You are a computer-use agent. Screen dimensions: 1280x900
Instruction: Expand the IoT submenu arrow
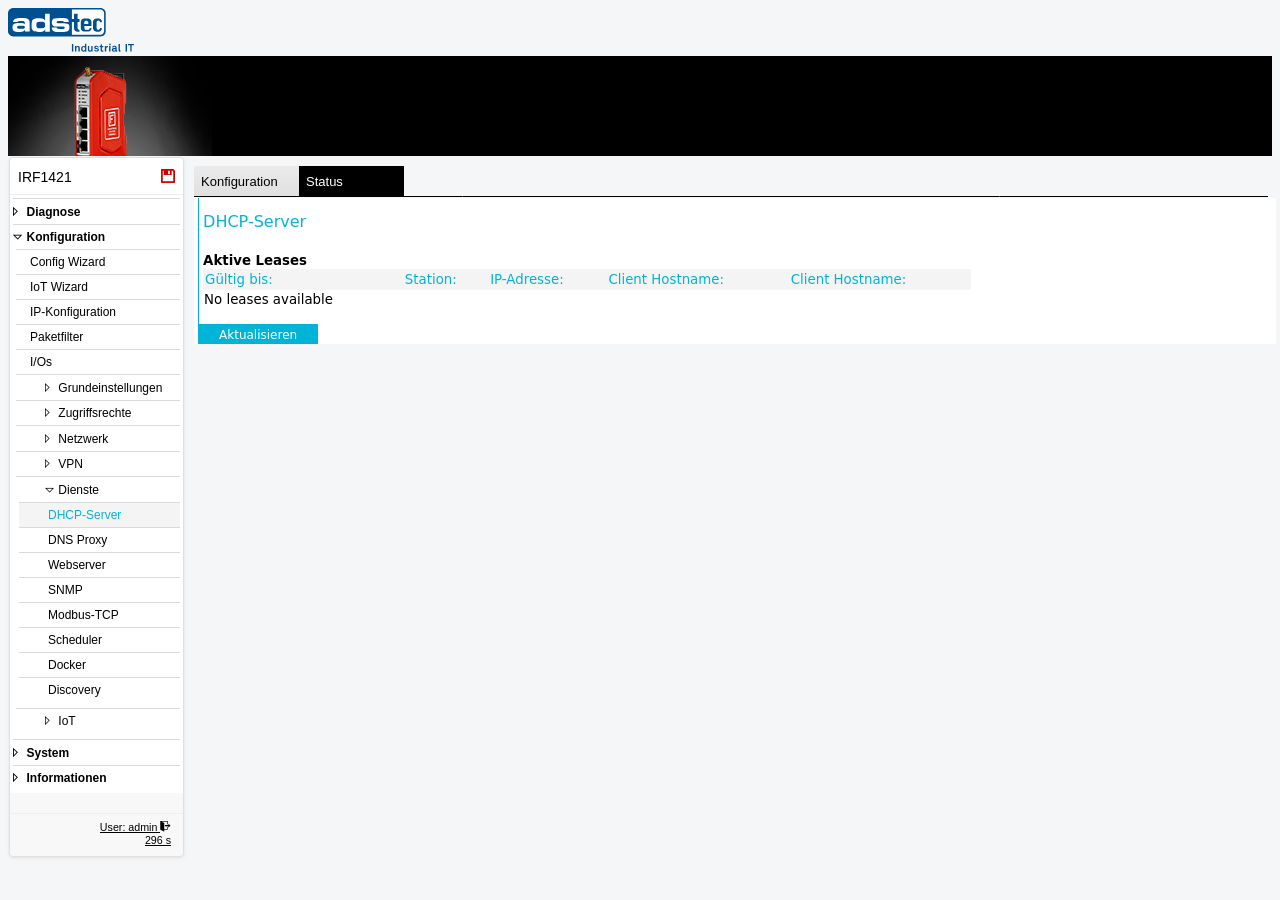click(47, 721)
